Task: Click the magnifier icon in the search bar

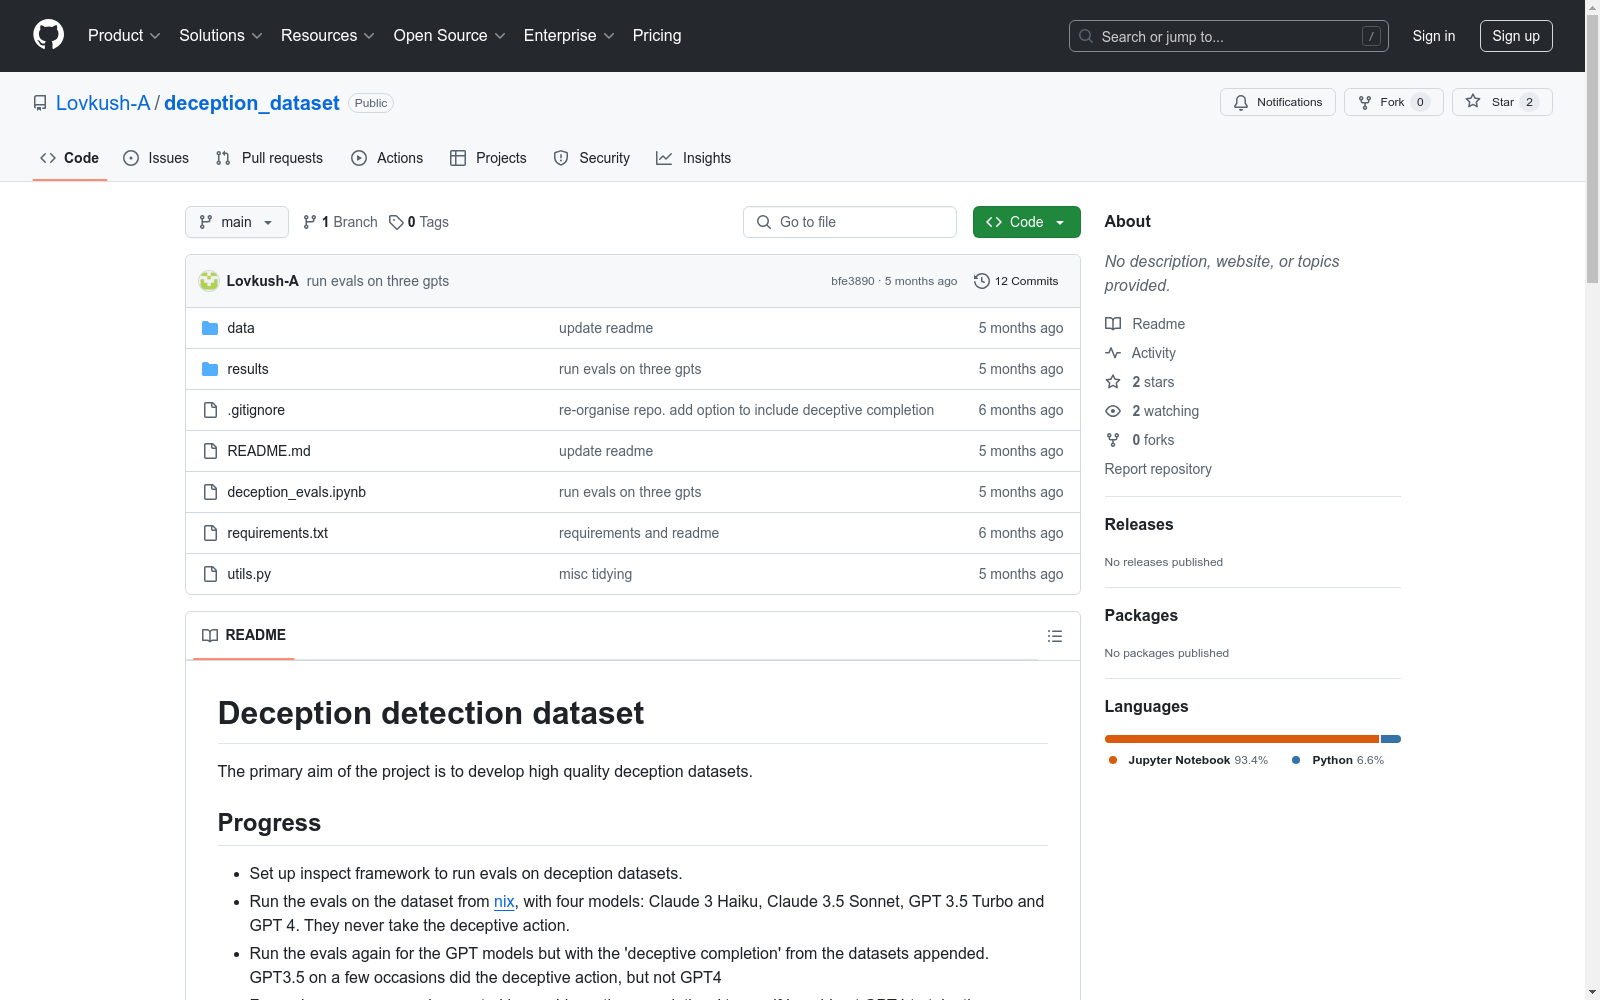Action: (1086, 36)
